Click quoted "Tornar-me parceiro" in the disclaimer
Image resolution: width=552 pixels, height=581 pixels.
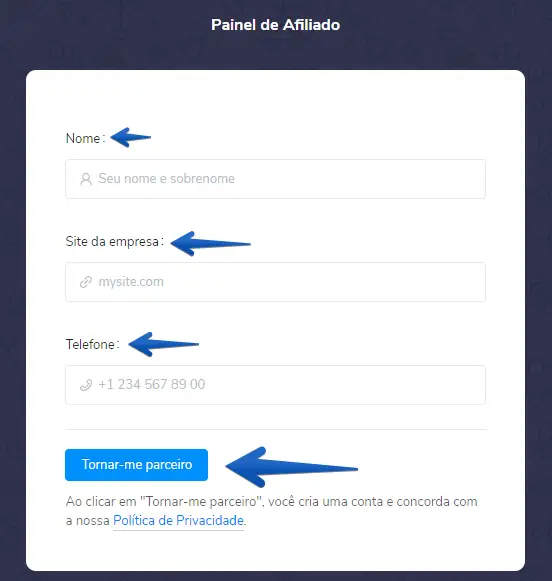pos(202,502)
